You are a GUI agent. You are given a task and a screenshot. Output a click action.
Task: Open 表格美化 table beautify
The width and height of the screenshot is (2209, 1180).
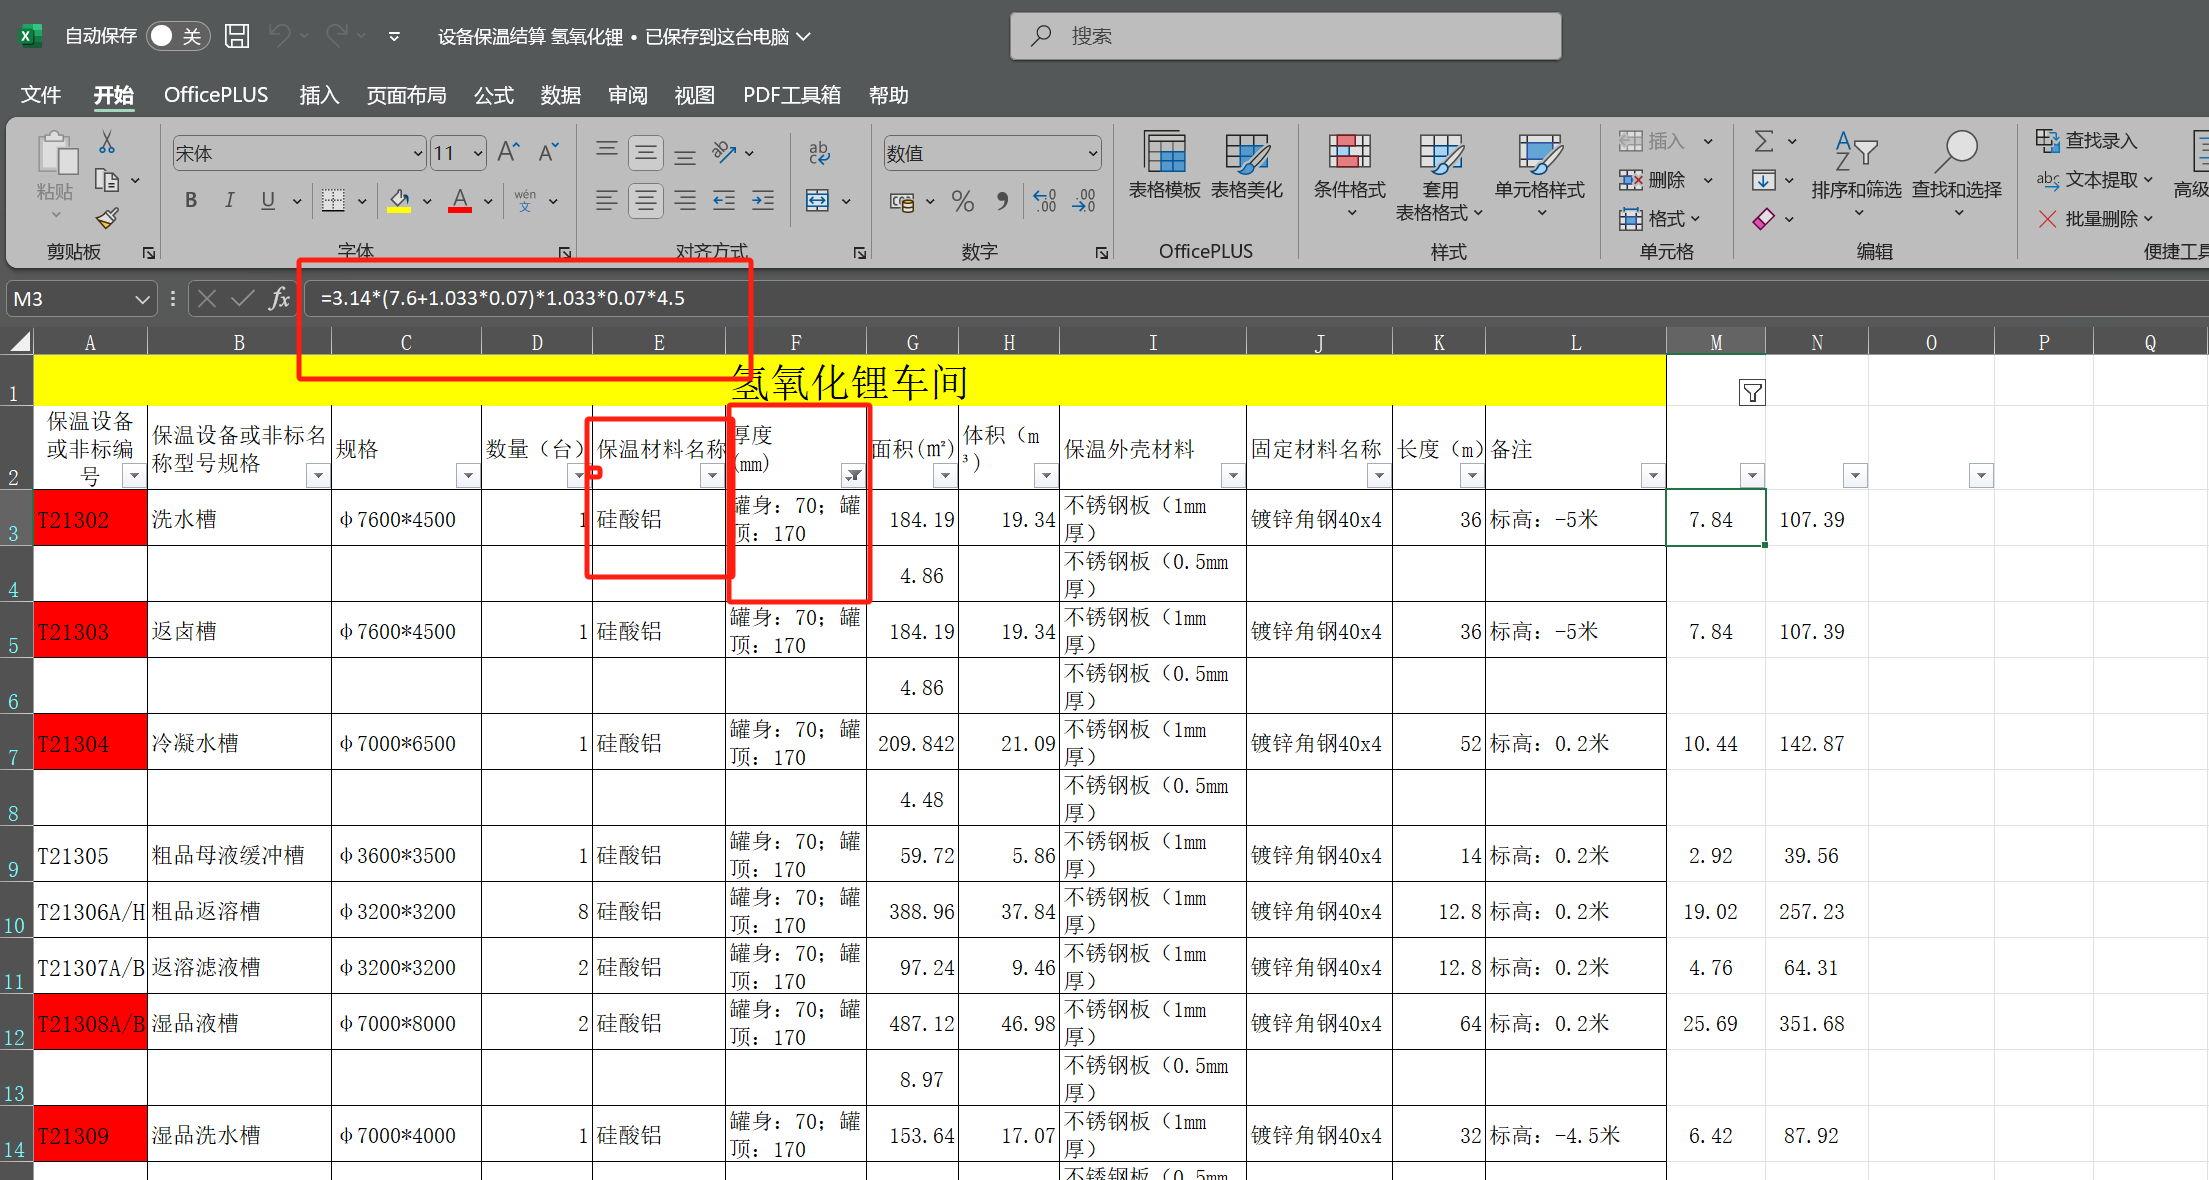(x=1246, y=166)
